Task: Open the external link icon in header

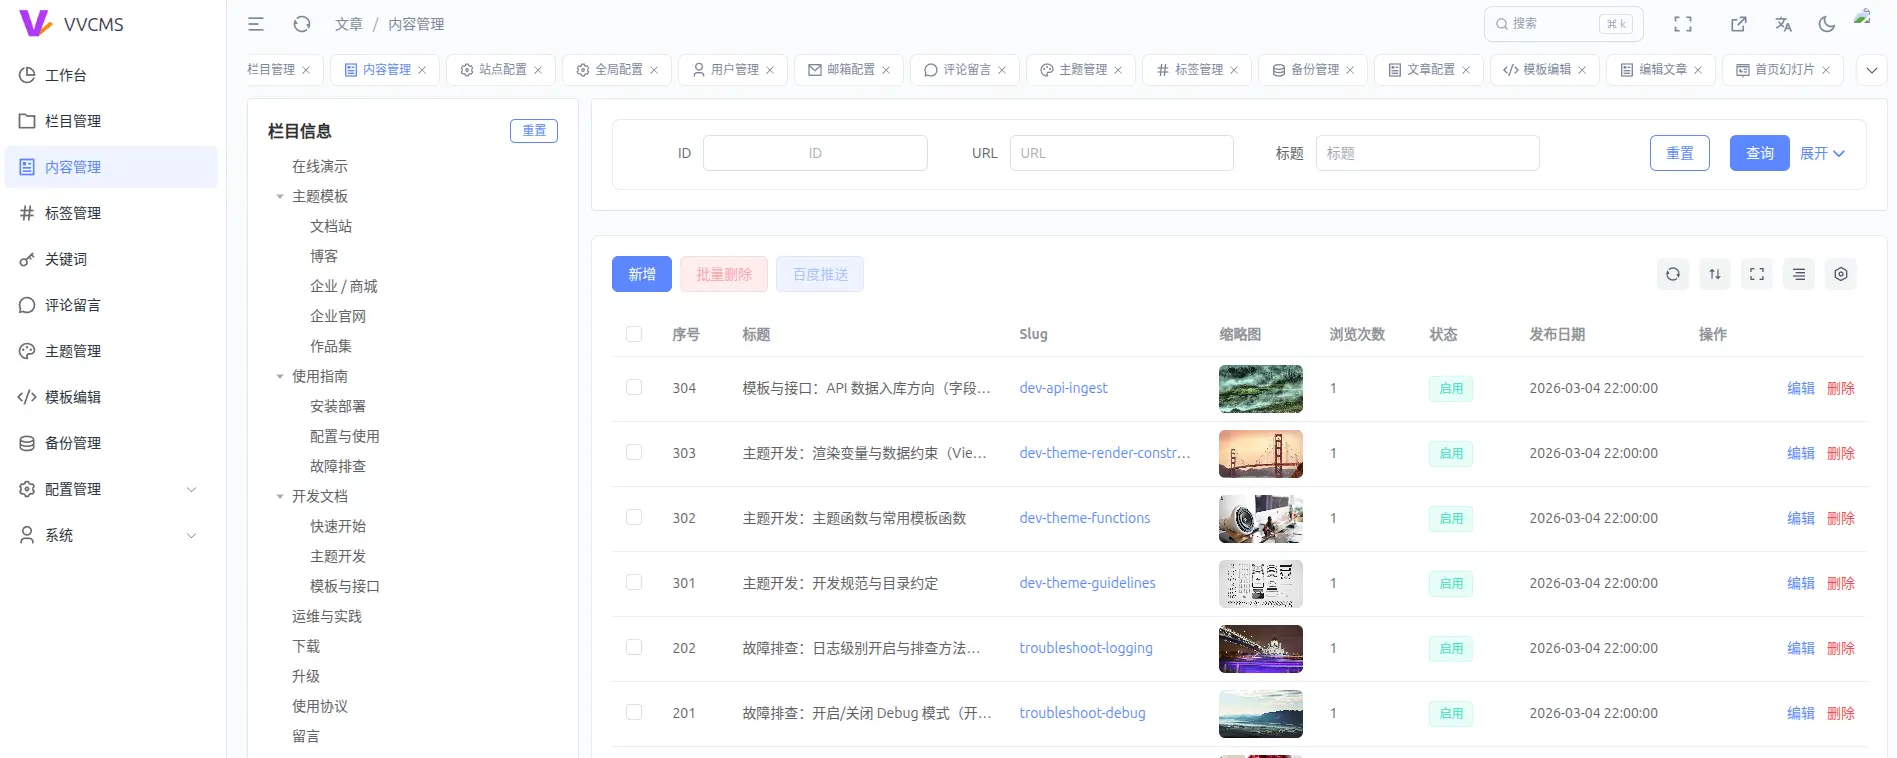Action: pos(1739,24)
